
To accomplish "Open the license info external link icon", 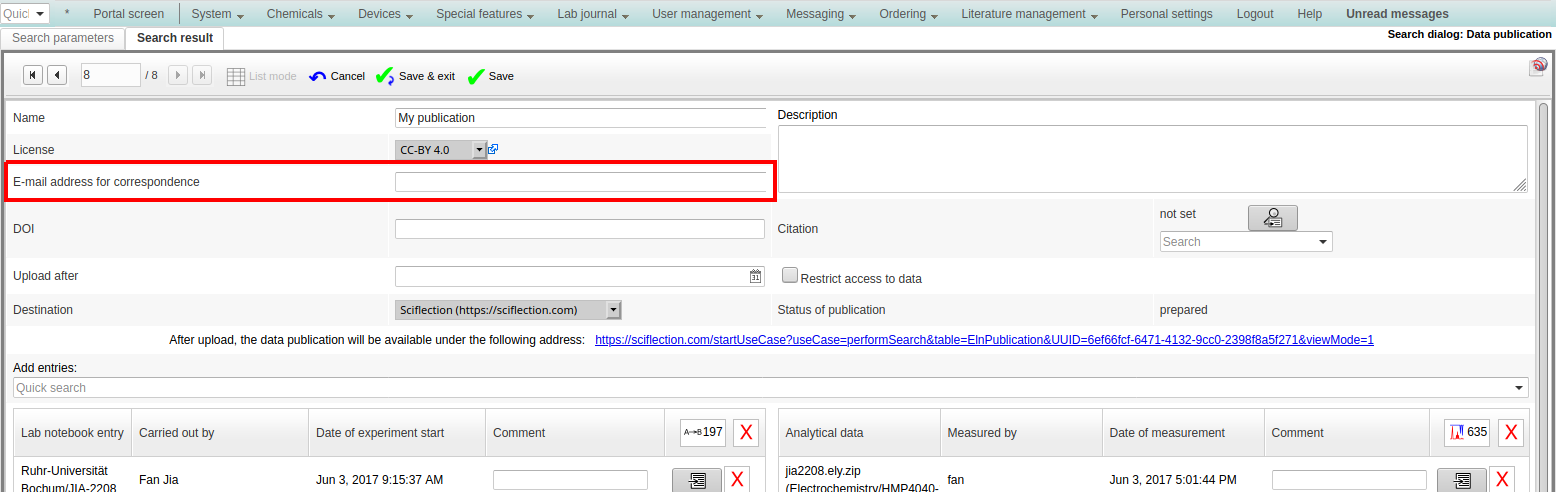I will (x=493, y=149).
